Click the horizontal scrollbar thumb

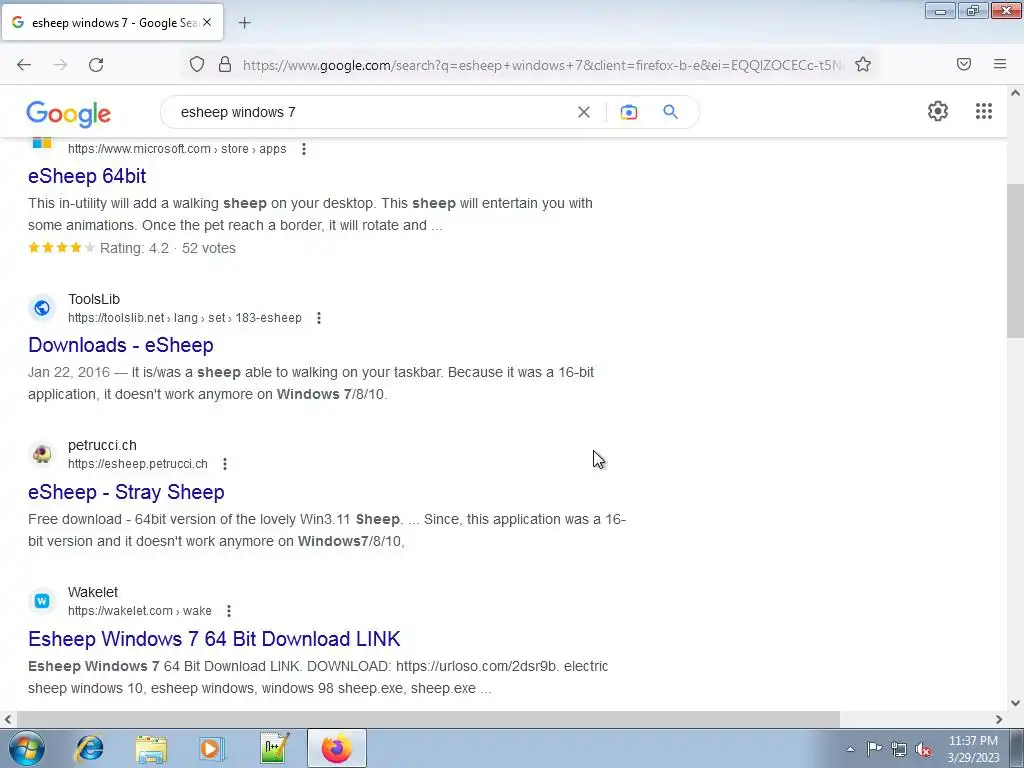pos(428,720)
